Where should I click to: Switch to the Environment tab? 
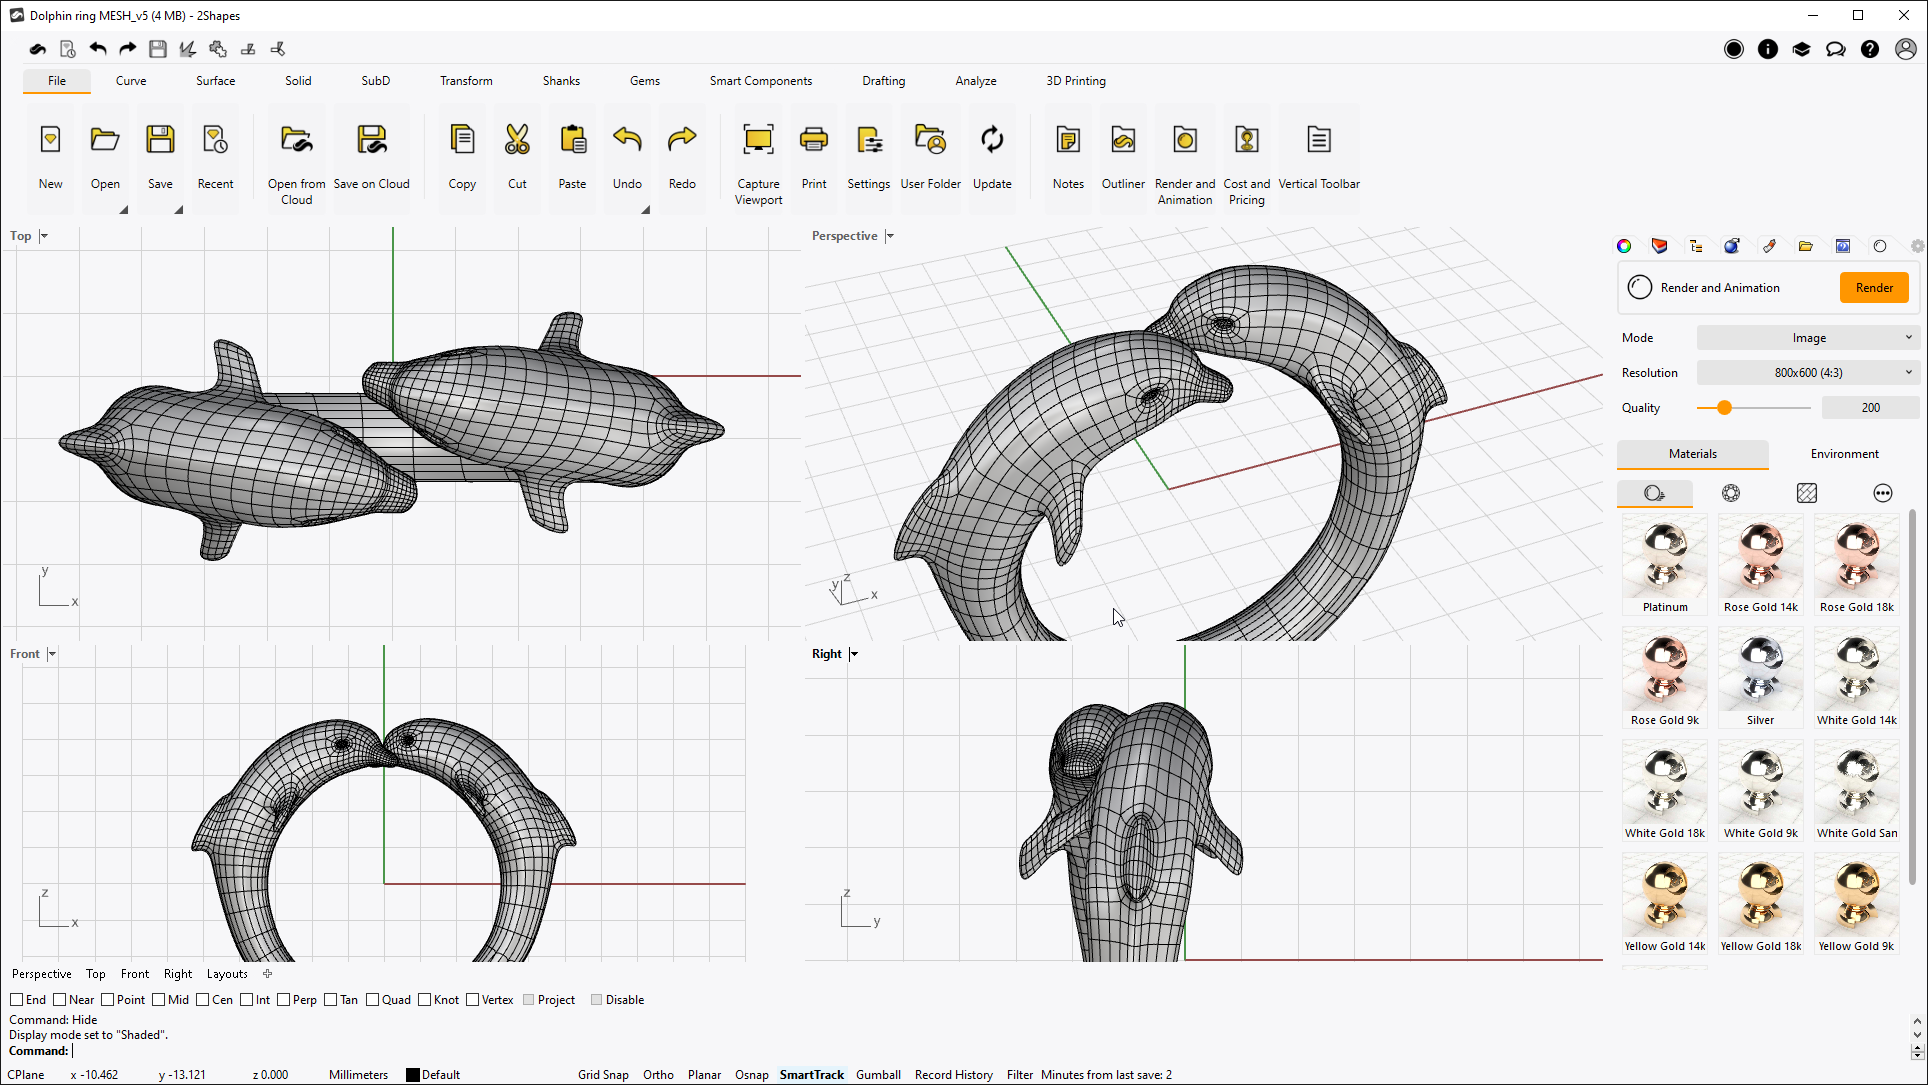(1844, 454)
